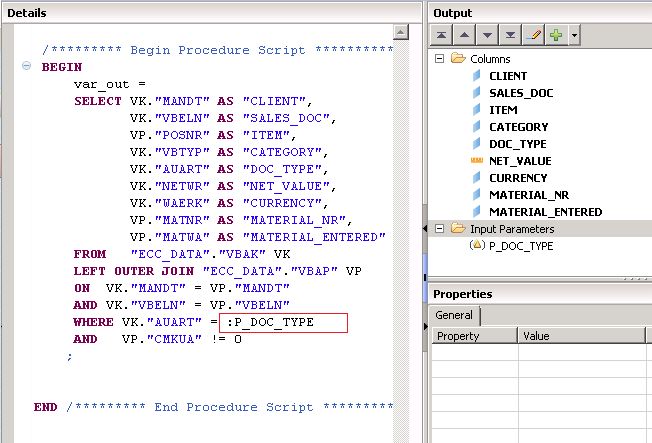Select the CURRENCY column
This screenshot has width=652, height=443.
(x=518, y=178)
